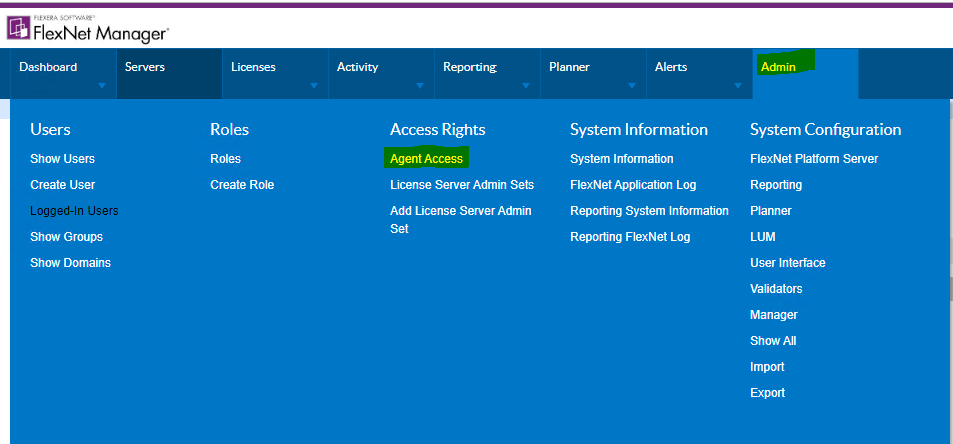The width and height of the screenshot is (953, 444).
Task: Select Show Users under Users
Action: (63, 159)
